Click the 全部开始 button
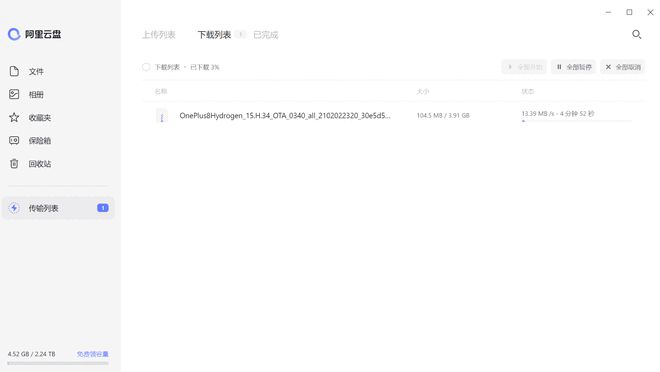The height and width of the screenshot is (372, 660). 524,67
